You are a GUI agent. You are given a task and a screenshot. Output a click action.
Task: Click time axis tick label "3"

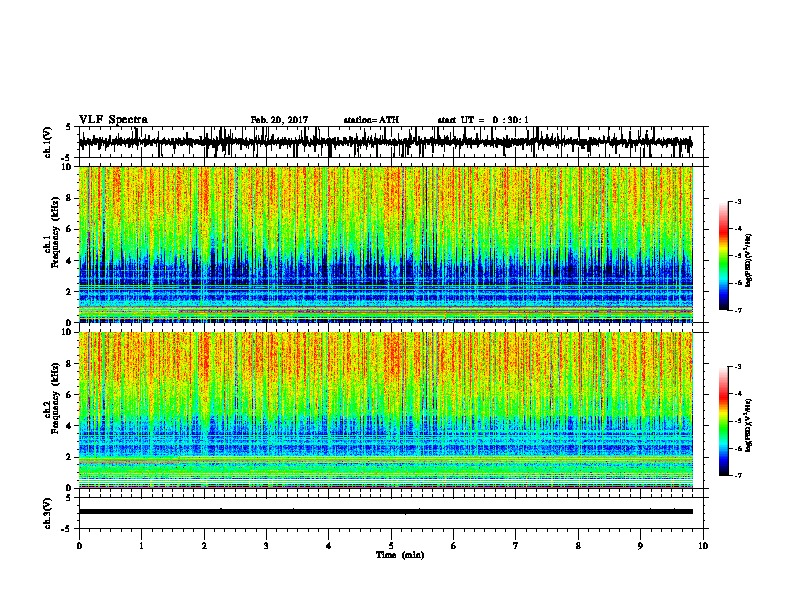[x=266, y=546]
